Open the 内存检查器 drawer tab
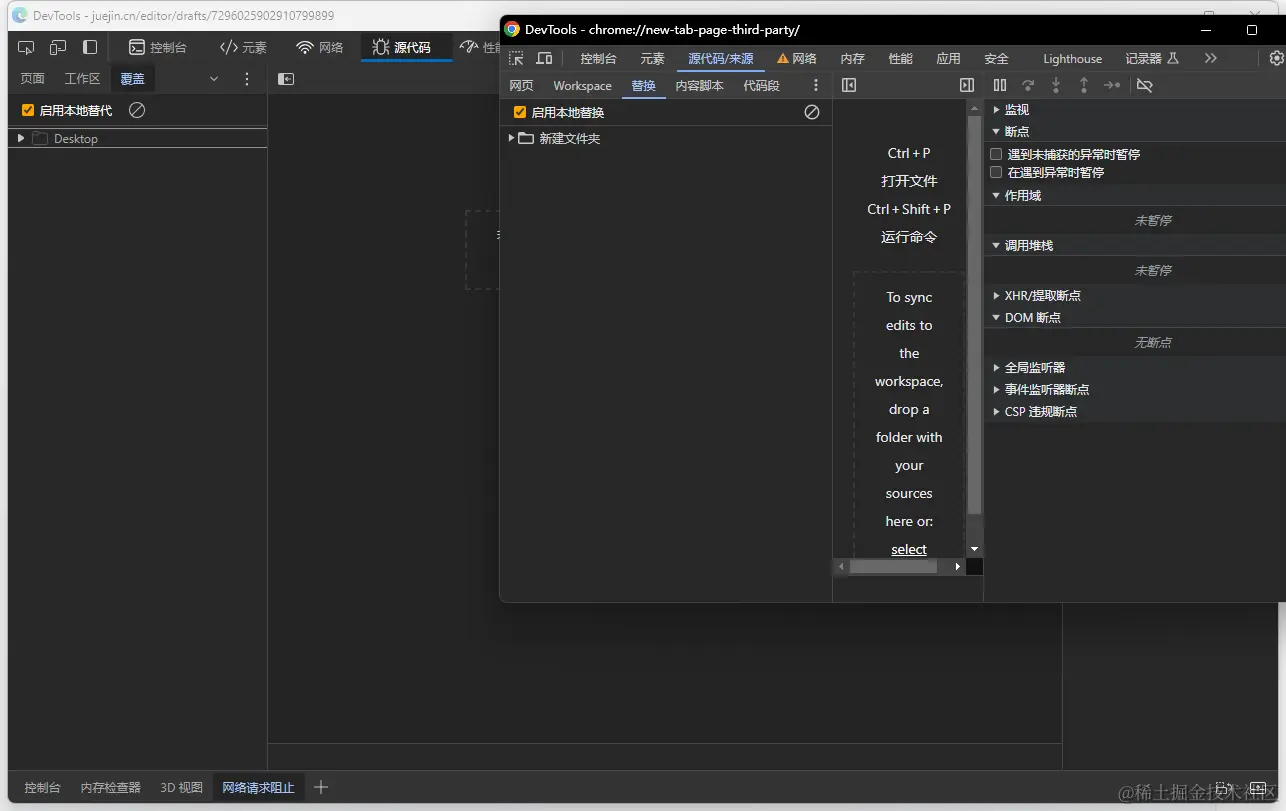 (111, 787)
